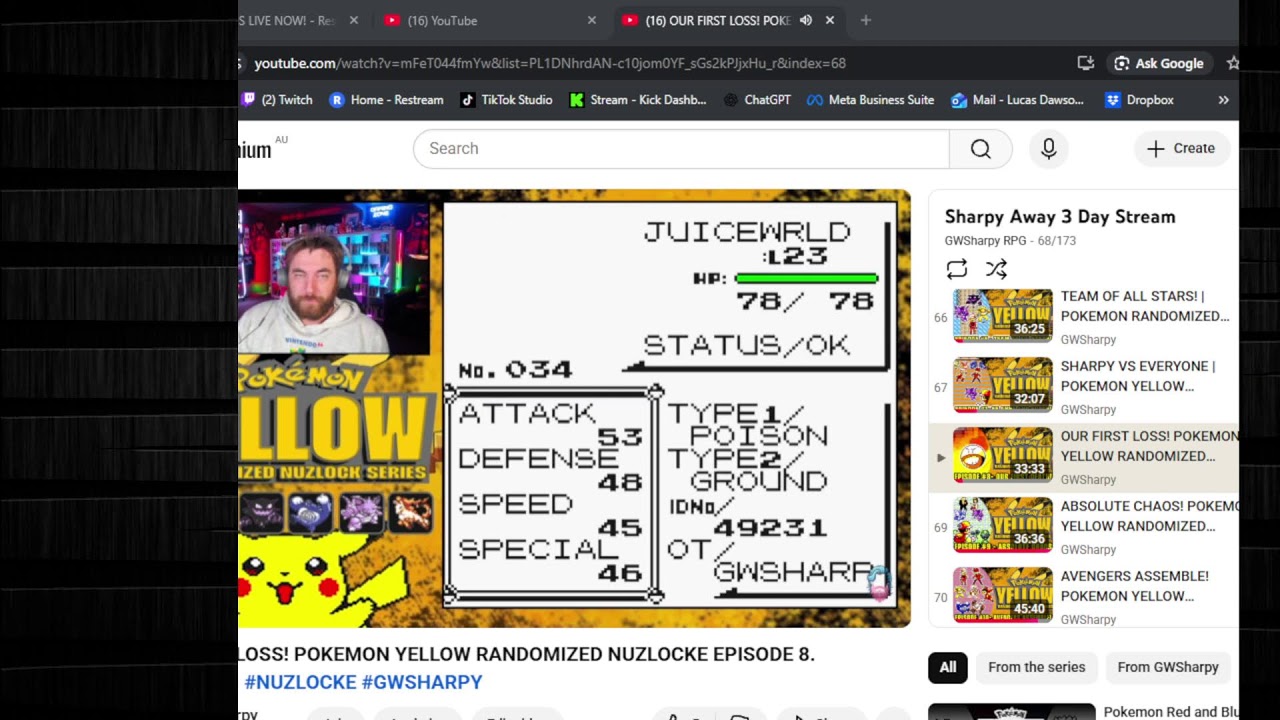Switch to the (16) YouTube tab

pos(489,20)
